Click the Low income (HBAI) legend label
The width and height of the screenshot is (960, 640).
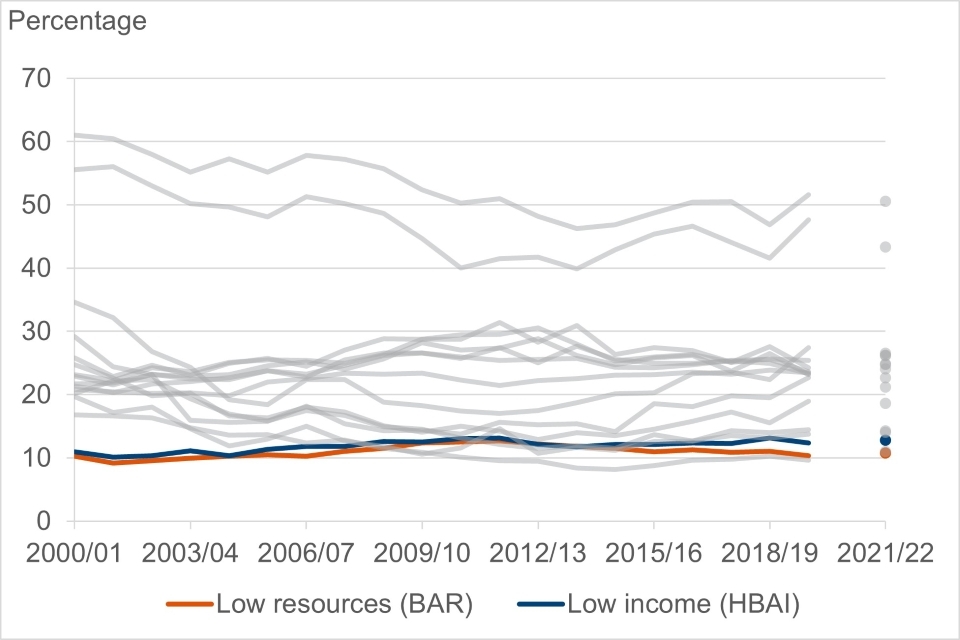click(x=684, y=603)
